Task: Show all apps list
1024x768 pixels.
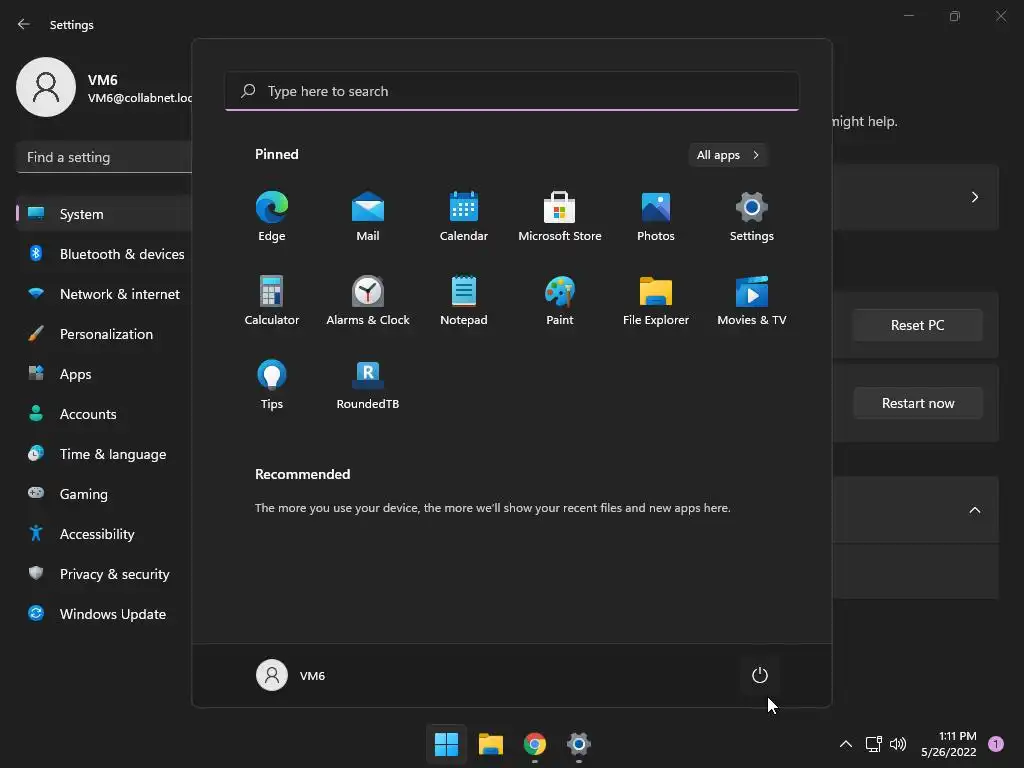Action: (728, 155)
